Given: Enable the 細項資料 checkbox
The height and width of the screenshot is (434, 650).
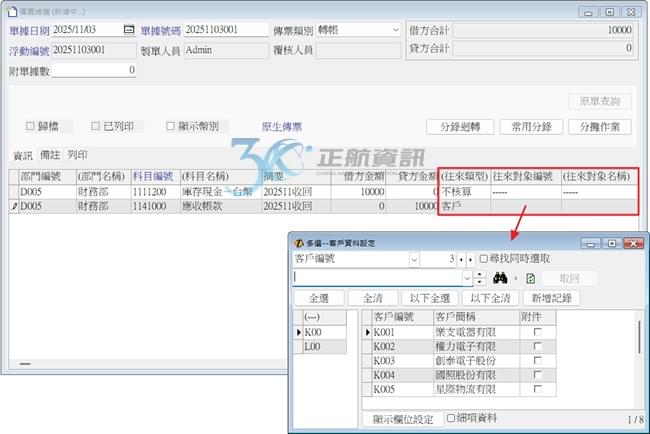Looking at the screenshot, I should 451,418.
